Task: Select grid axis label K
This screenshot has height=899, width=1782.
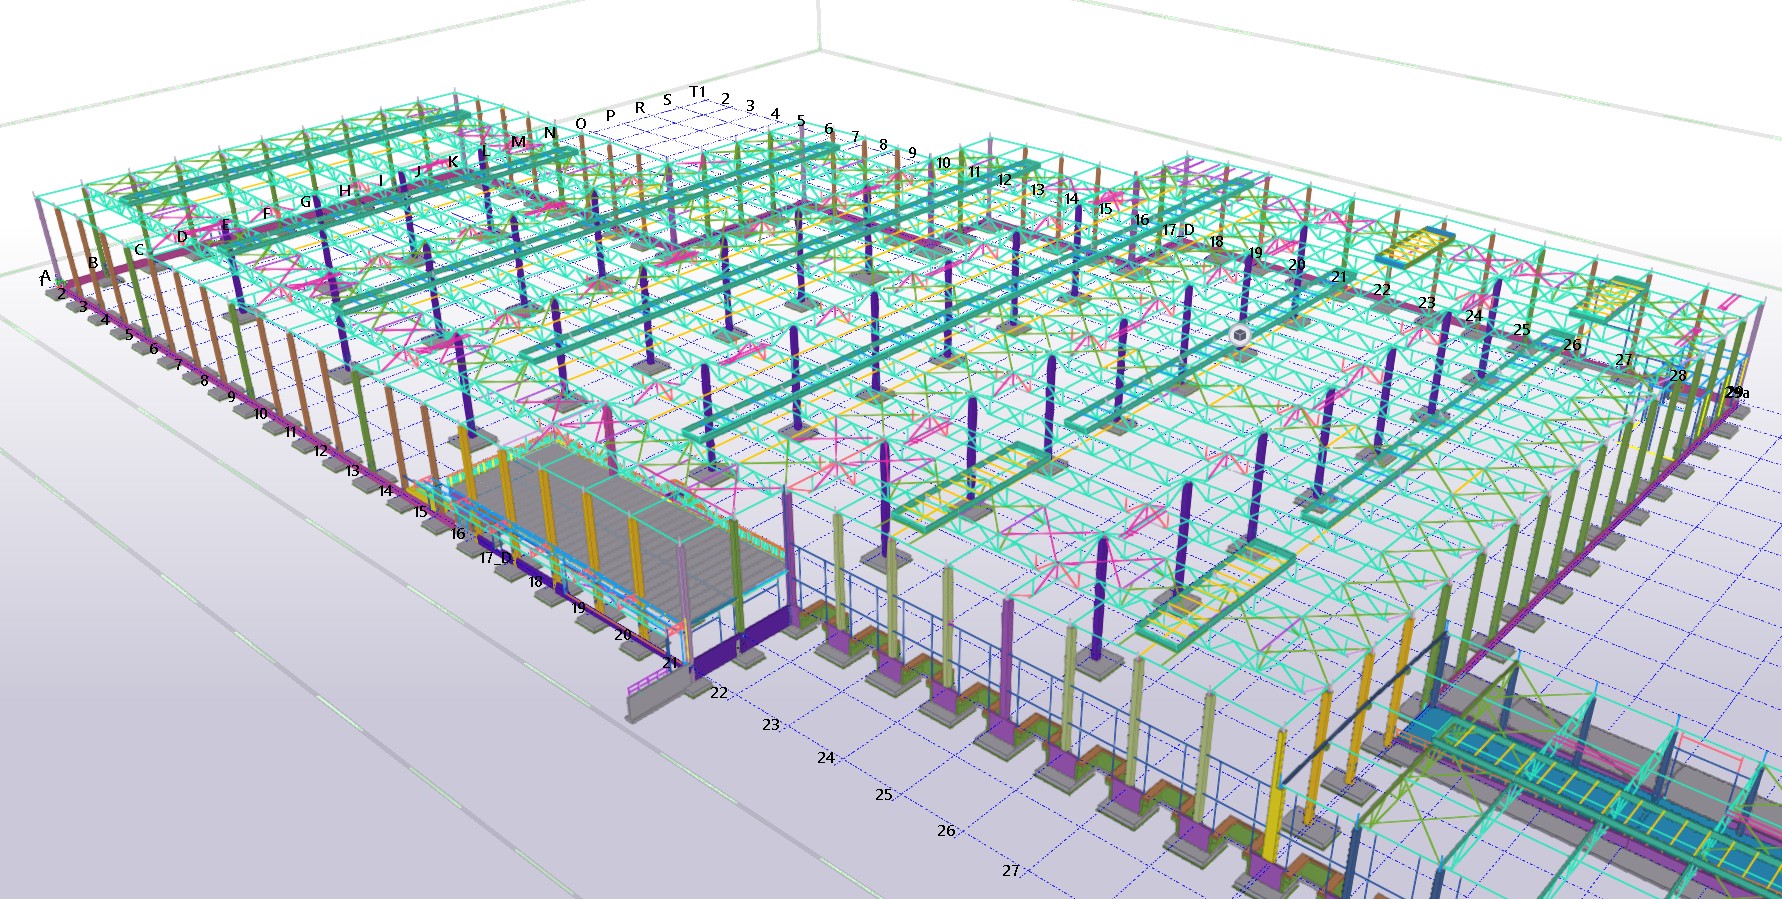Action: [453, 162]
